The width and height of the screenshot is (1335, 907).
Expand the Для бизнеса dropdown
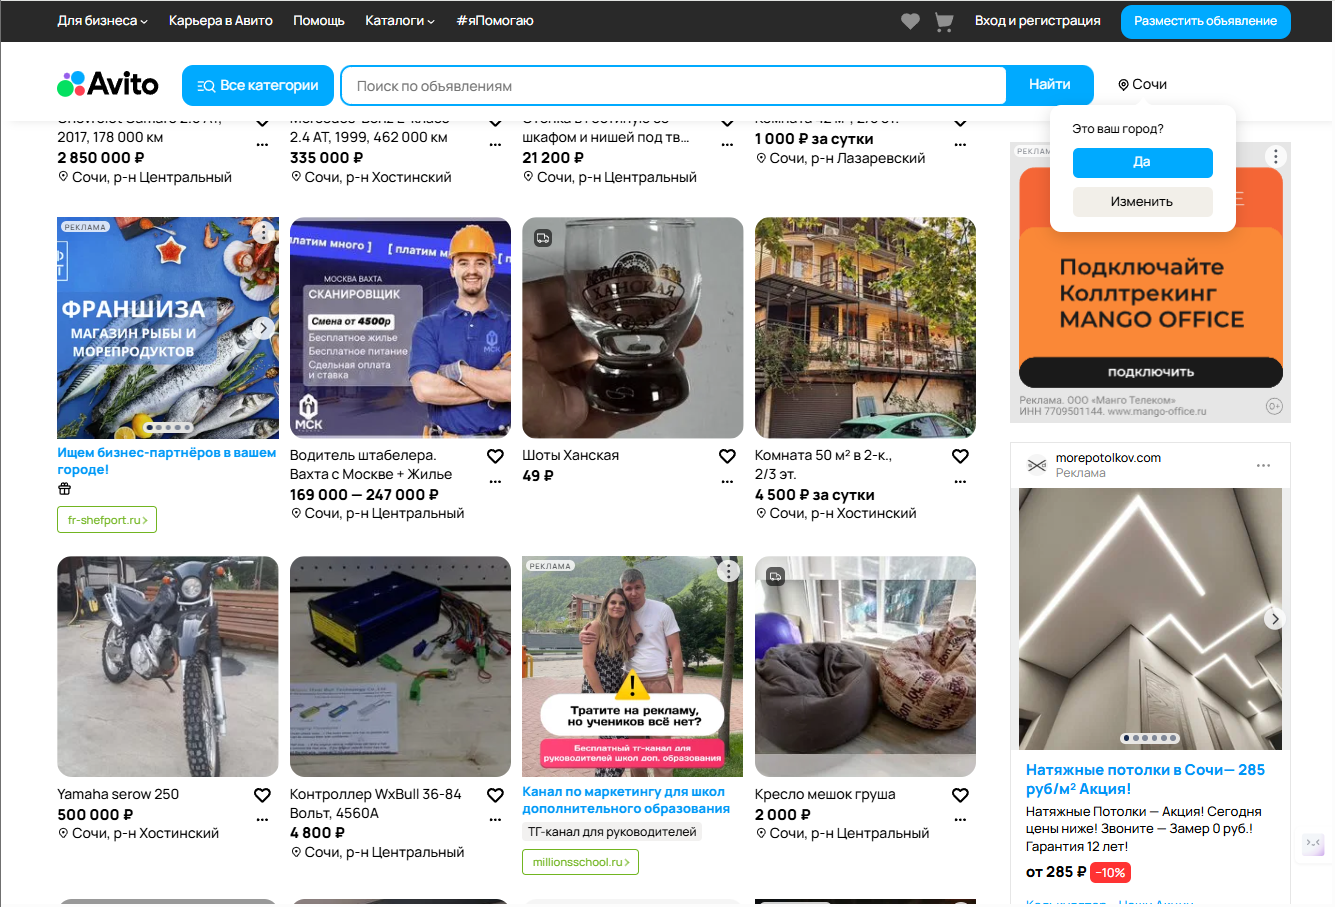tap(102, 21)
